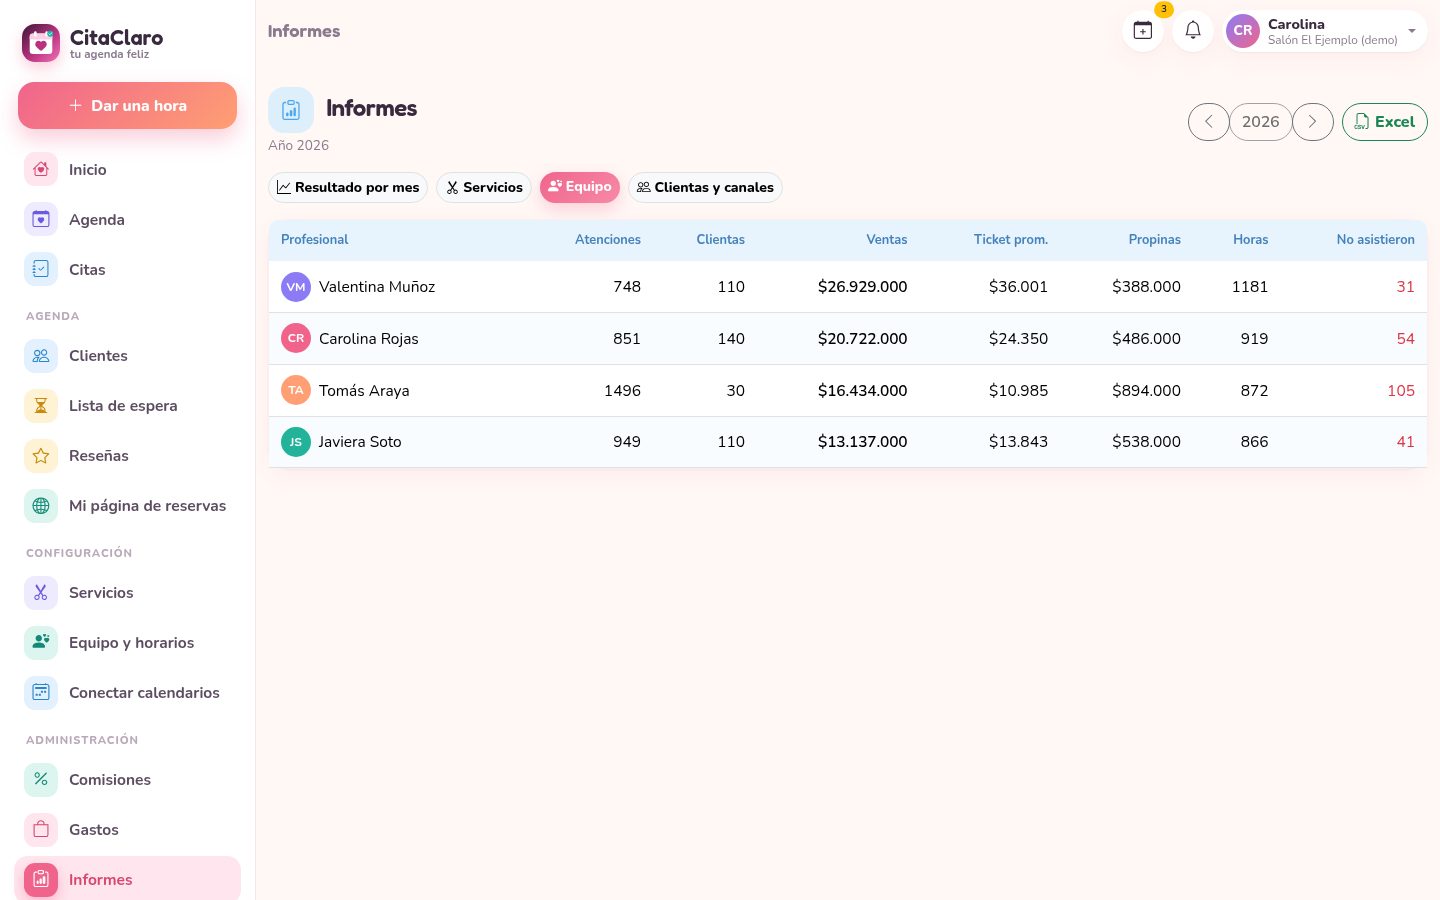
Task: Click Valentina Muñoz name in table
Action: [377, 287]
